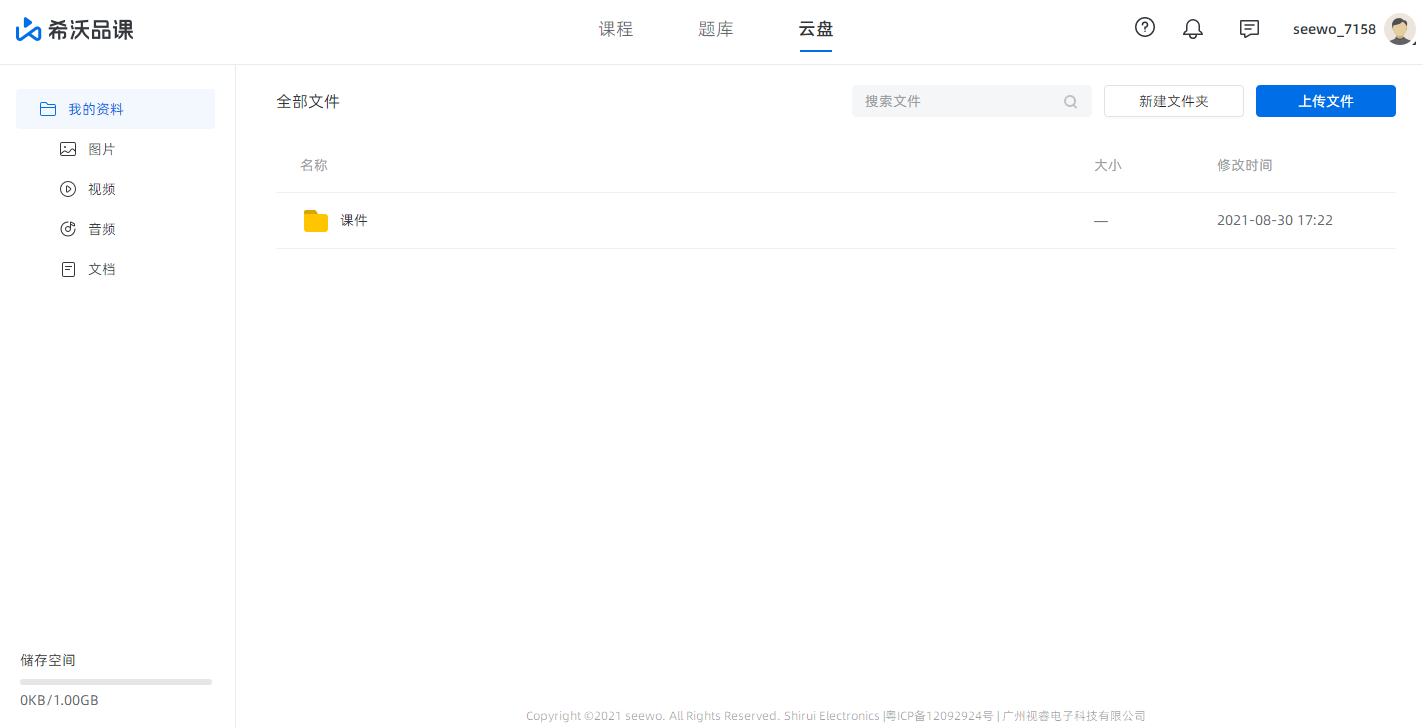1423x728 pixels.
Task: Click the 希沃品课 logo
Action: [75, 29]
